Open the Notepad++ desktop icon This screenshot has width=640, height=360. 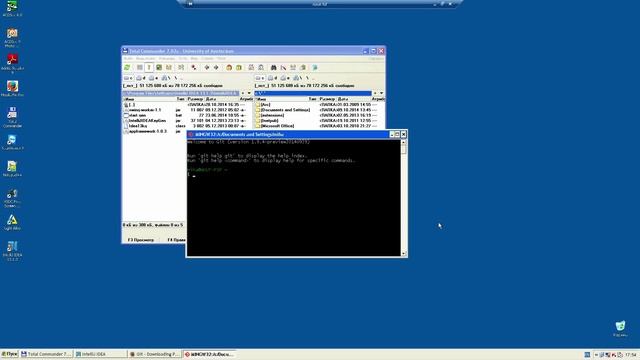(x=12, y=169)
